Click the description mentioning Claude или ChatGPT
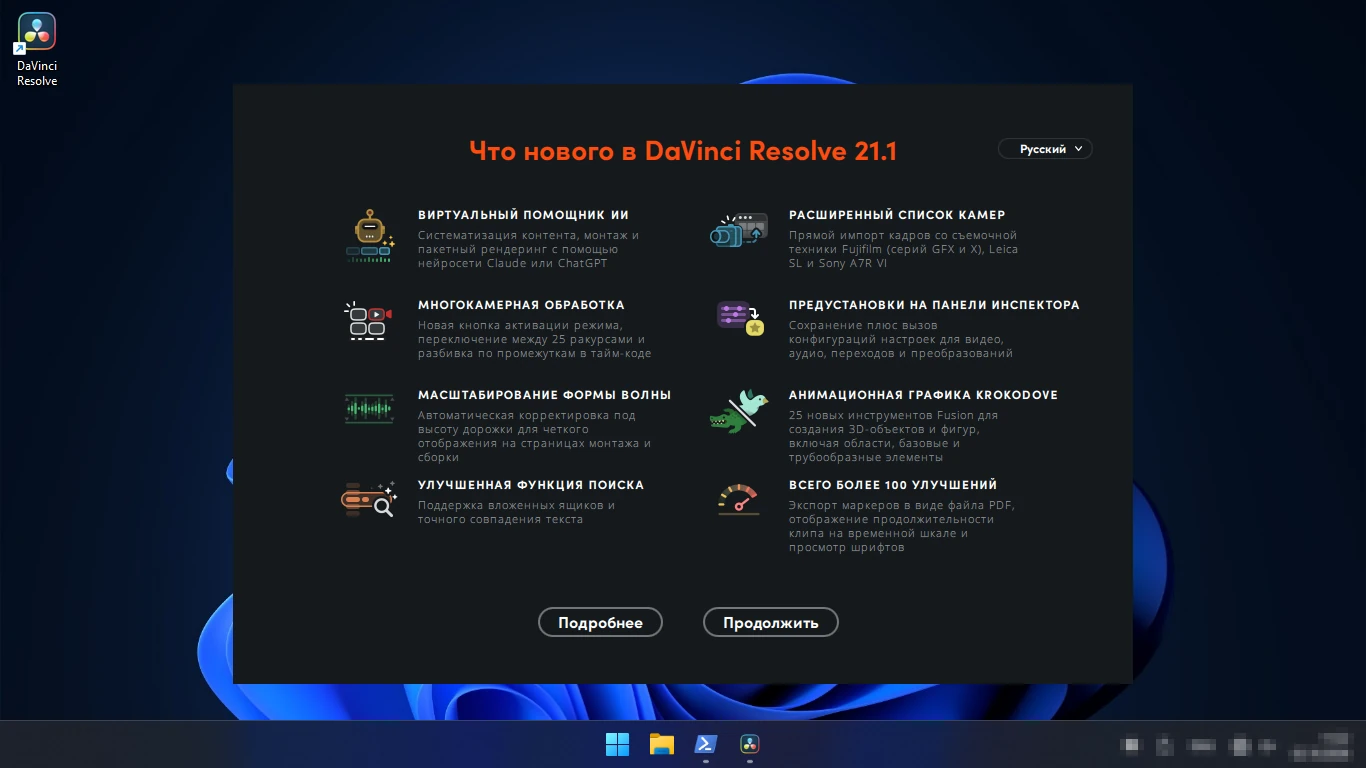 coord(528,250)
